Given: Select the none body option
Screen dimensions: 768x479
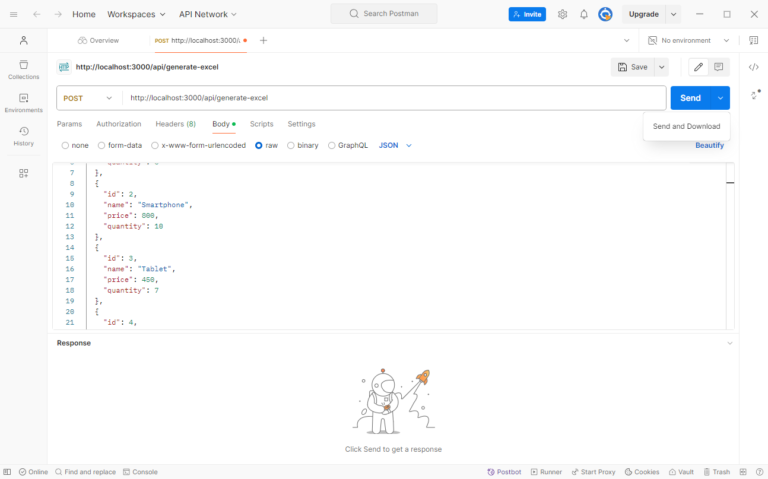Looking at the screenshot, I should (76, 145).
